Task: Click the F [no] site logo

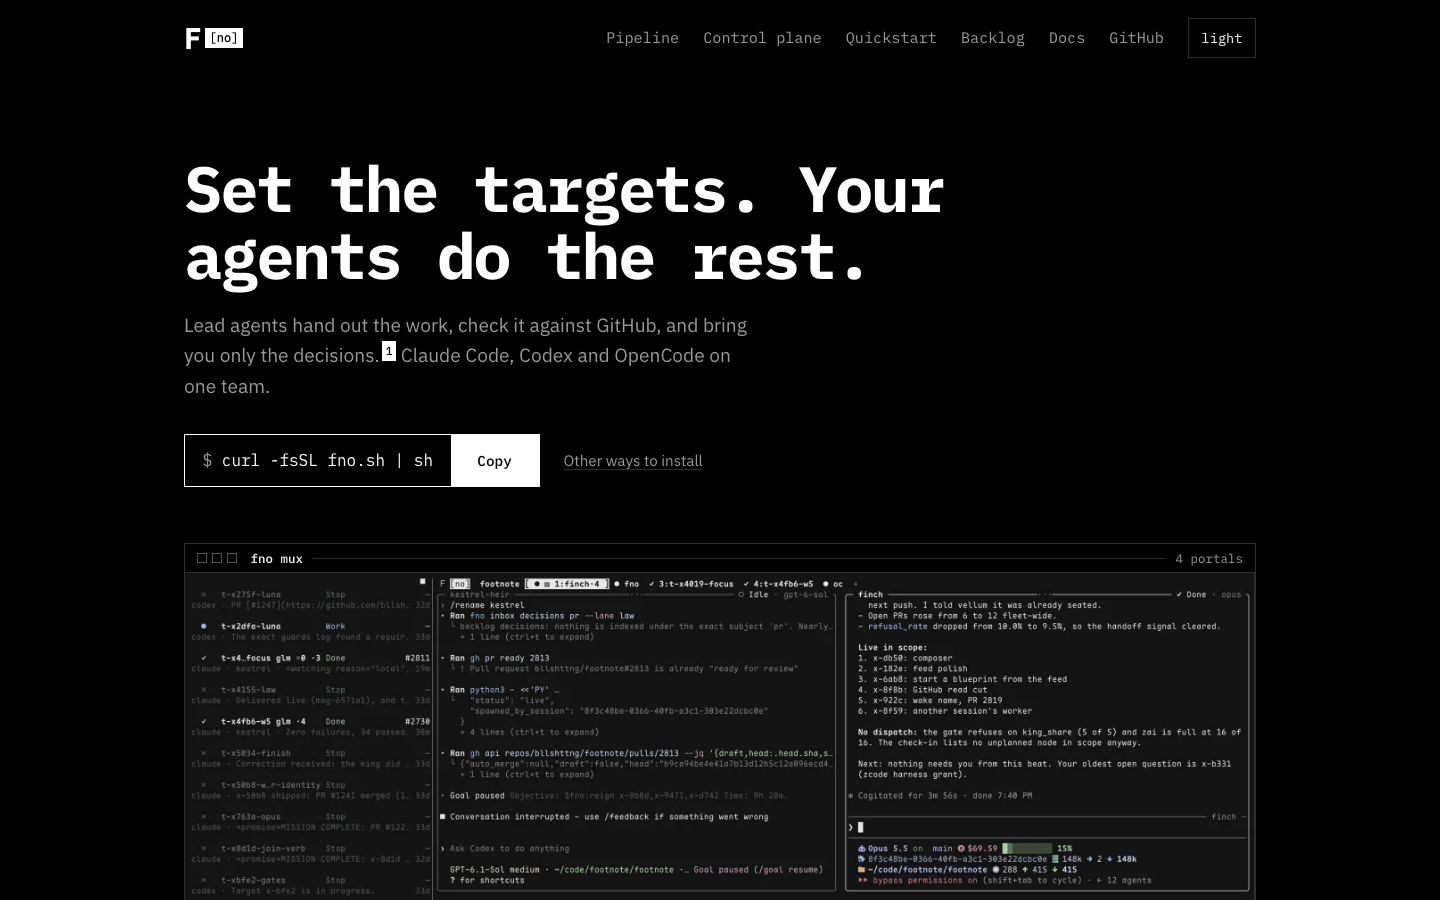Action: click(x=214, y=38)
